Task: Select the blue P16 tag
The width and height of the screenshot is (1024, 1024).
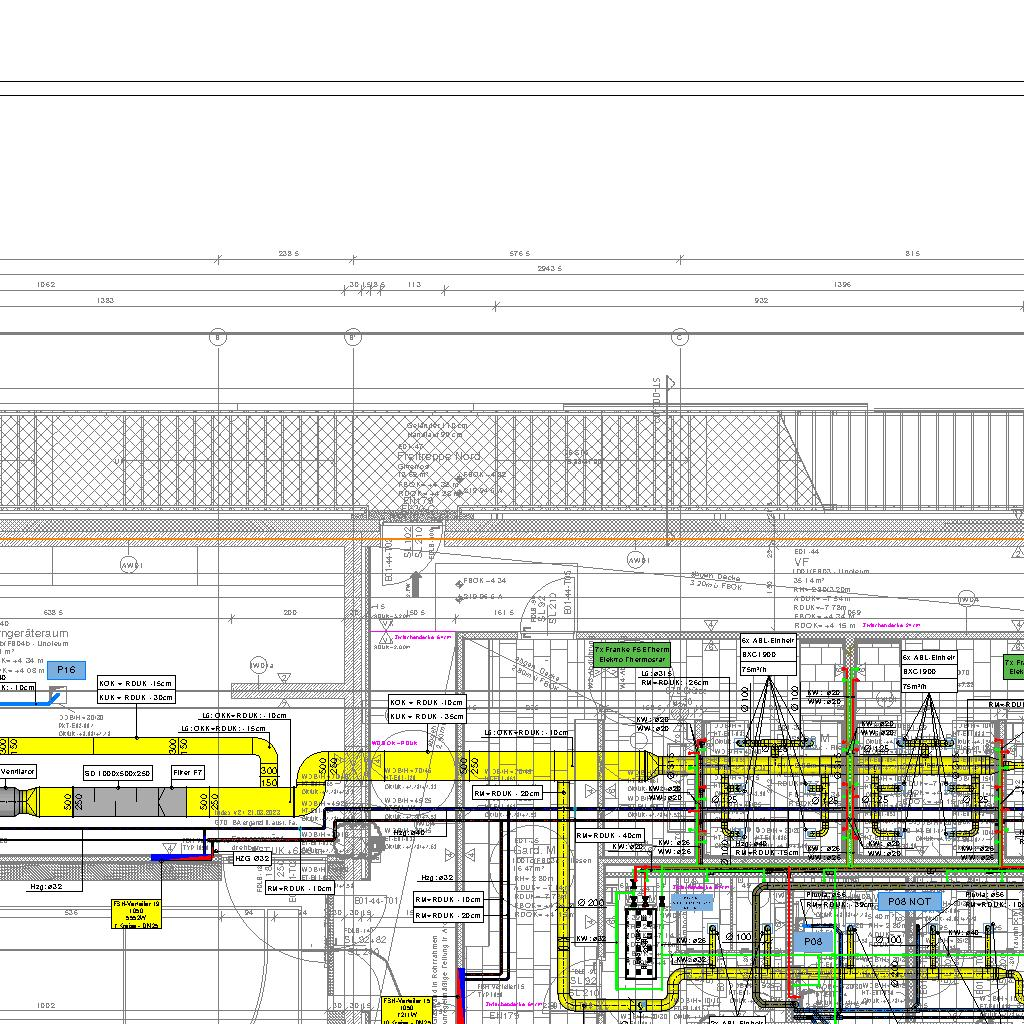Action: tap(66, 670)
